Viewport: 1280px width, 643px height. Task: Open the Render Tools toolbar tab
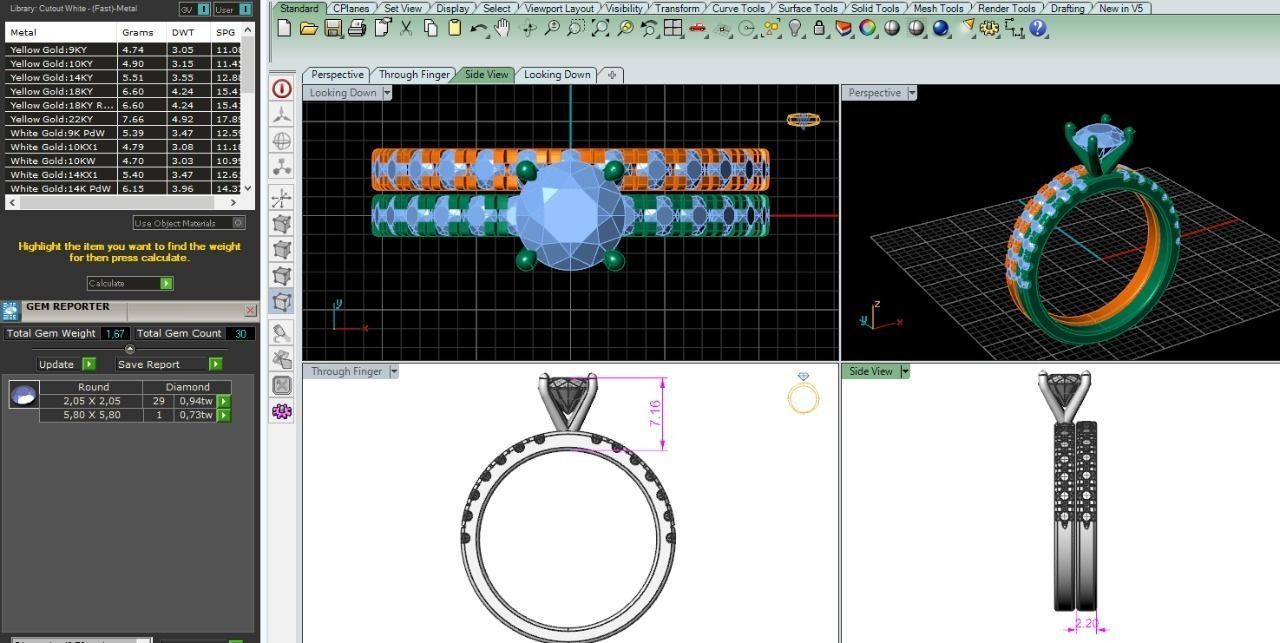1007,8
